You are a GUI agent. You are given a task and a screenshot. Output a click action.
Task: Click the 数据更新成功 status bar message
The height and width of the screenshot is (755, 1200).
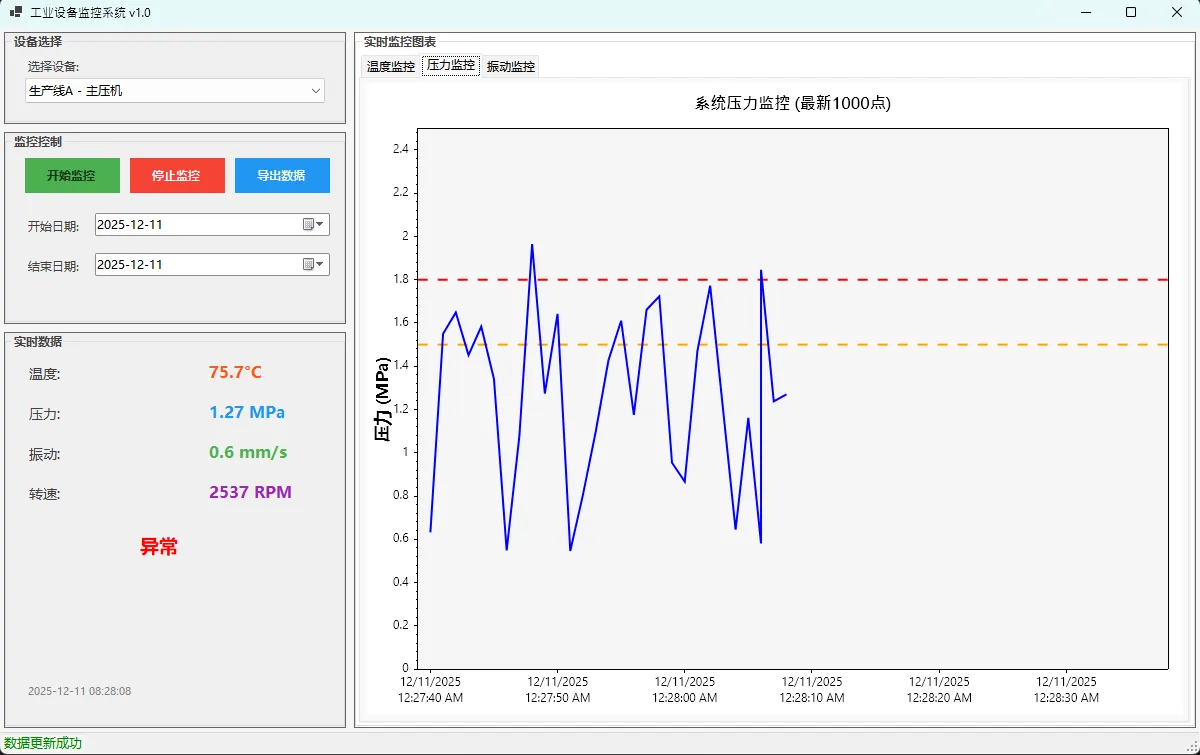pyautogui.click(x=42, y=744)
